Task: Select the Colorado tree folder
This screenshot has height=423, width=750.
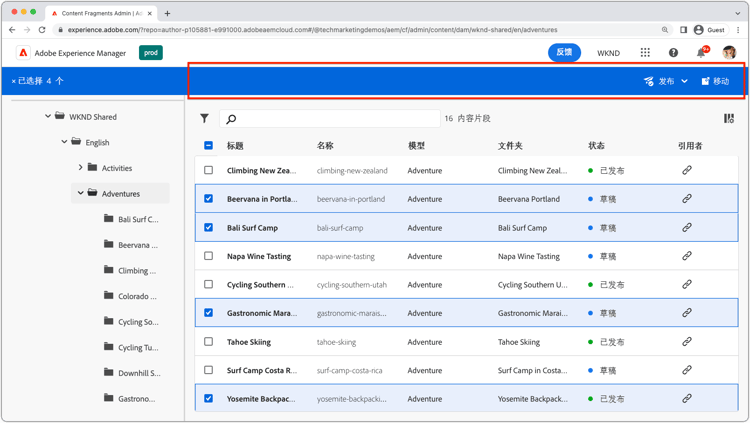Action: [x=130, y=296]
